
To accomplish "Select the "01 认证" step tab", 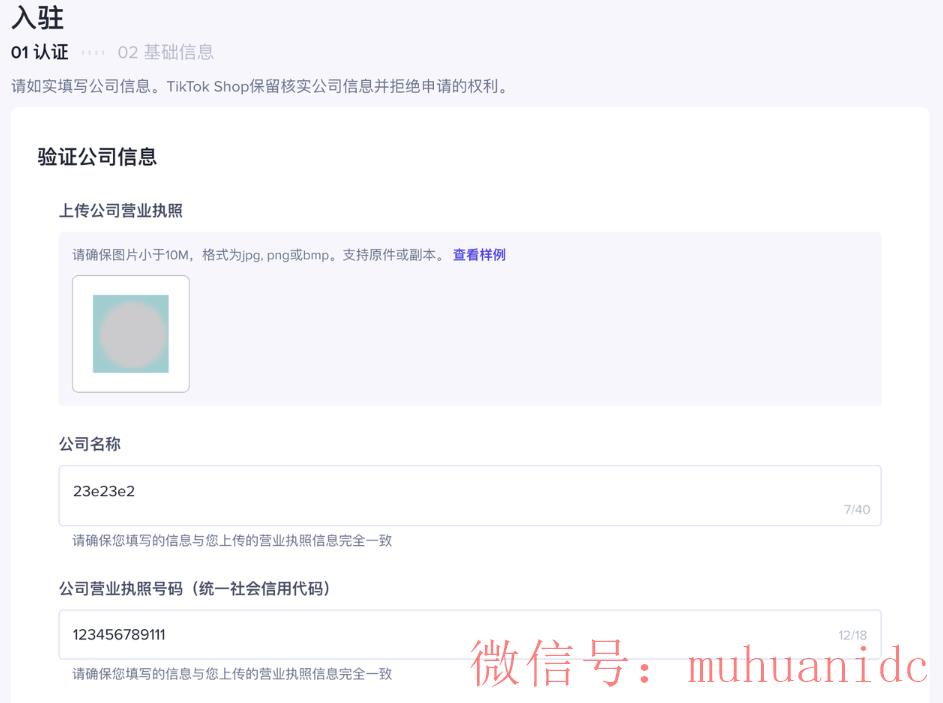I will (40, 52).
